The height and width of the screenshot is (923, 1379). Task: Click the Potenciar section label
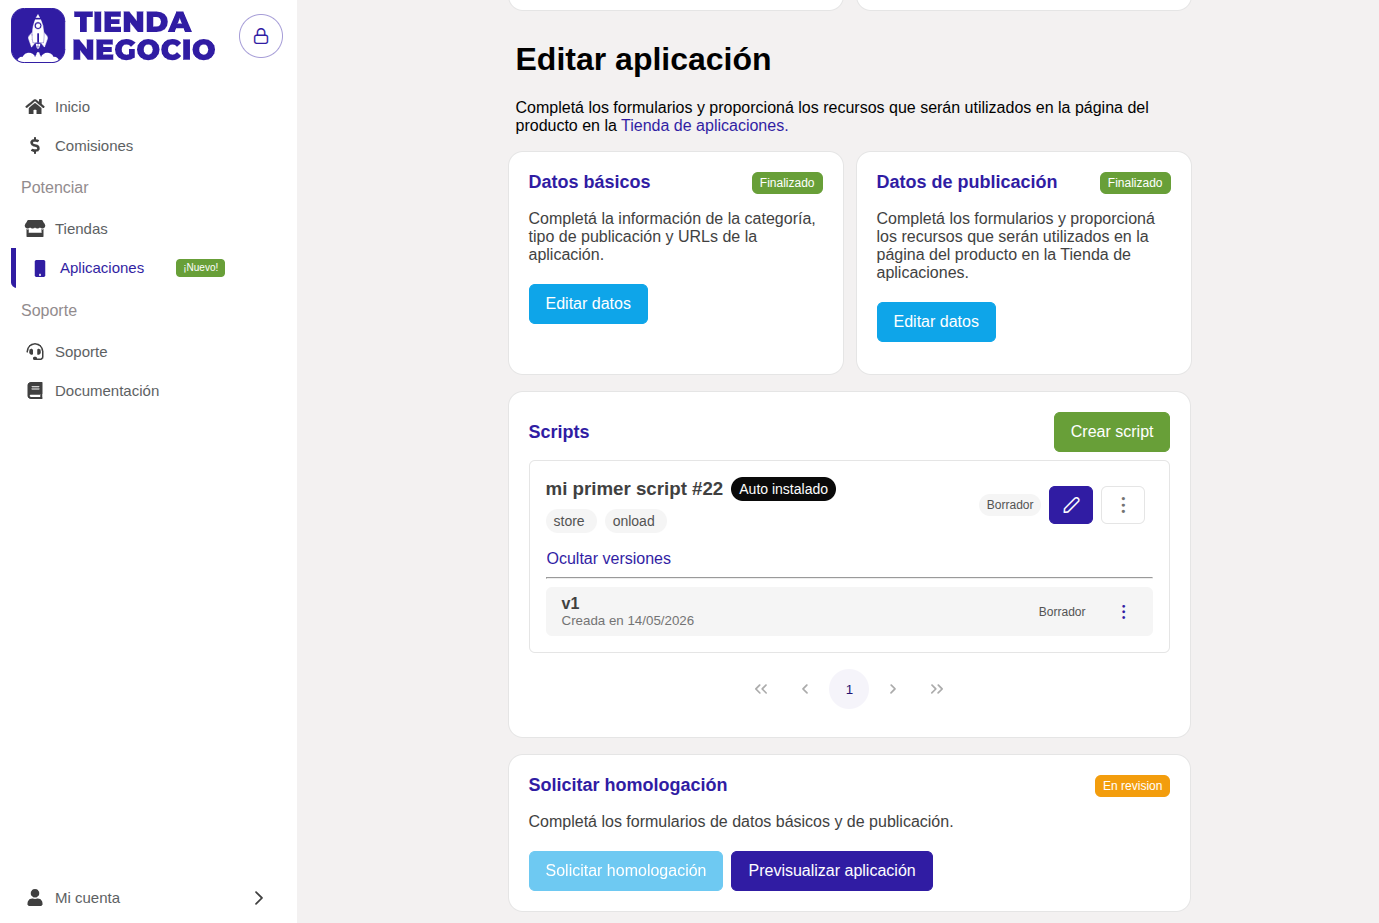tap(54, 188)
